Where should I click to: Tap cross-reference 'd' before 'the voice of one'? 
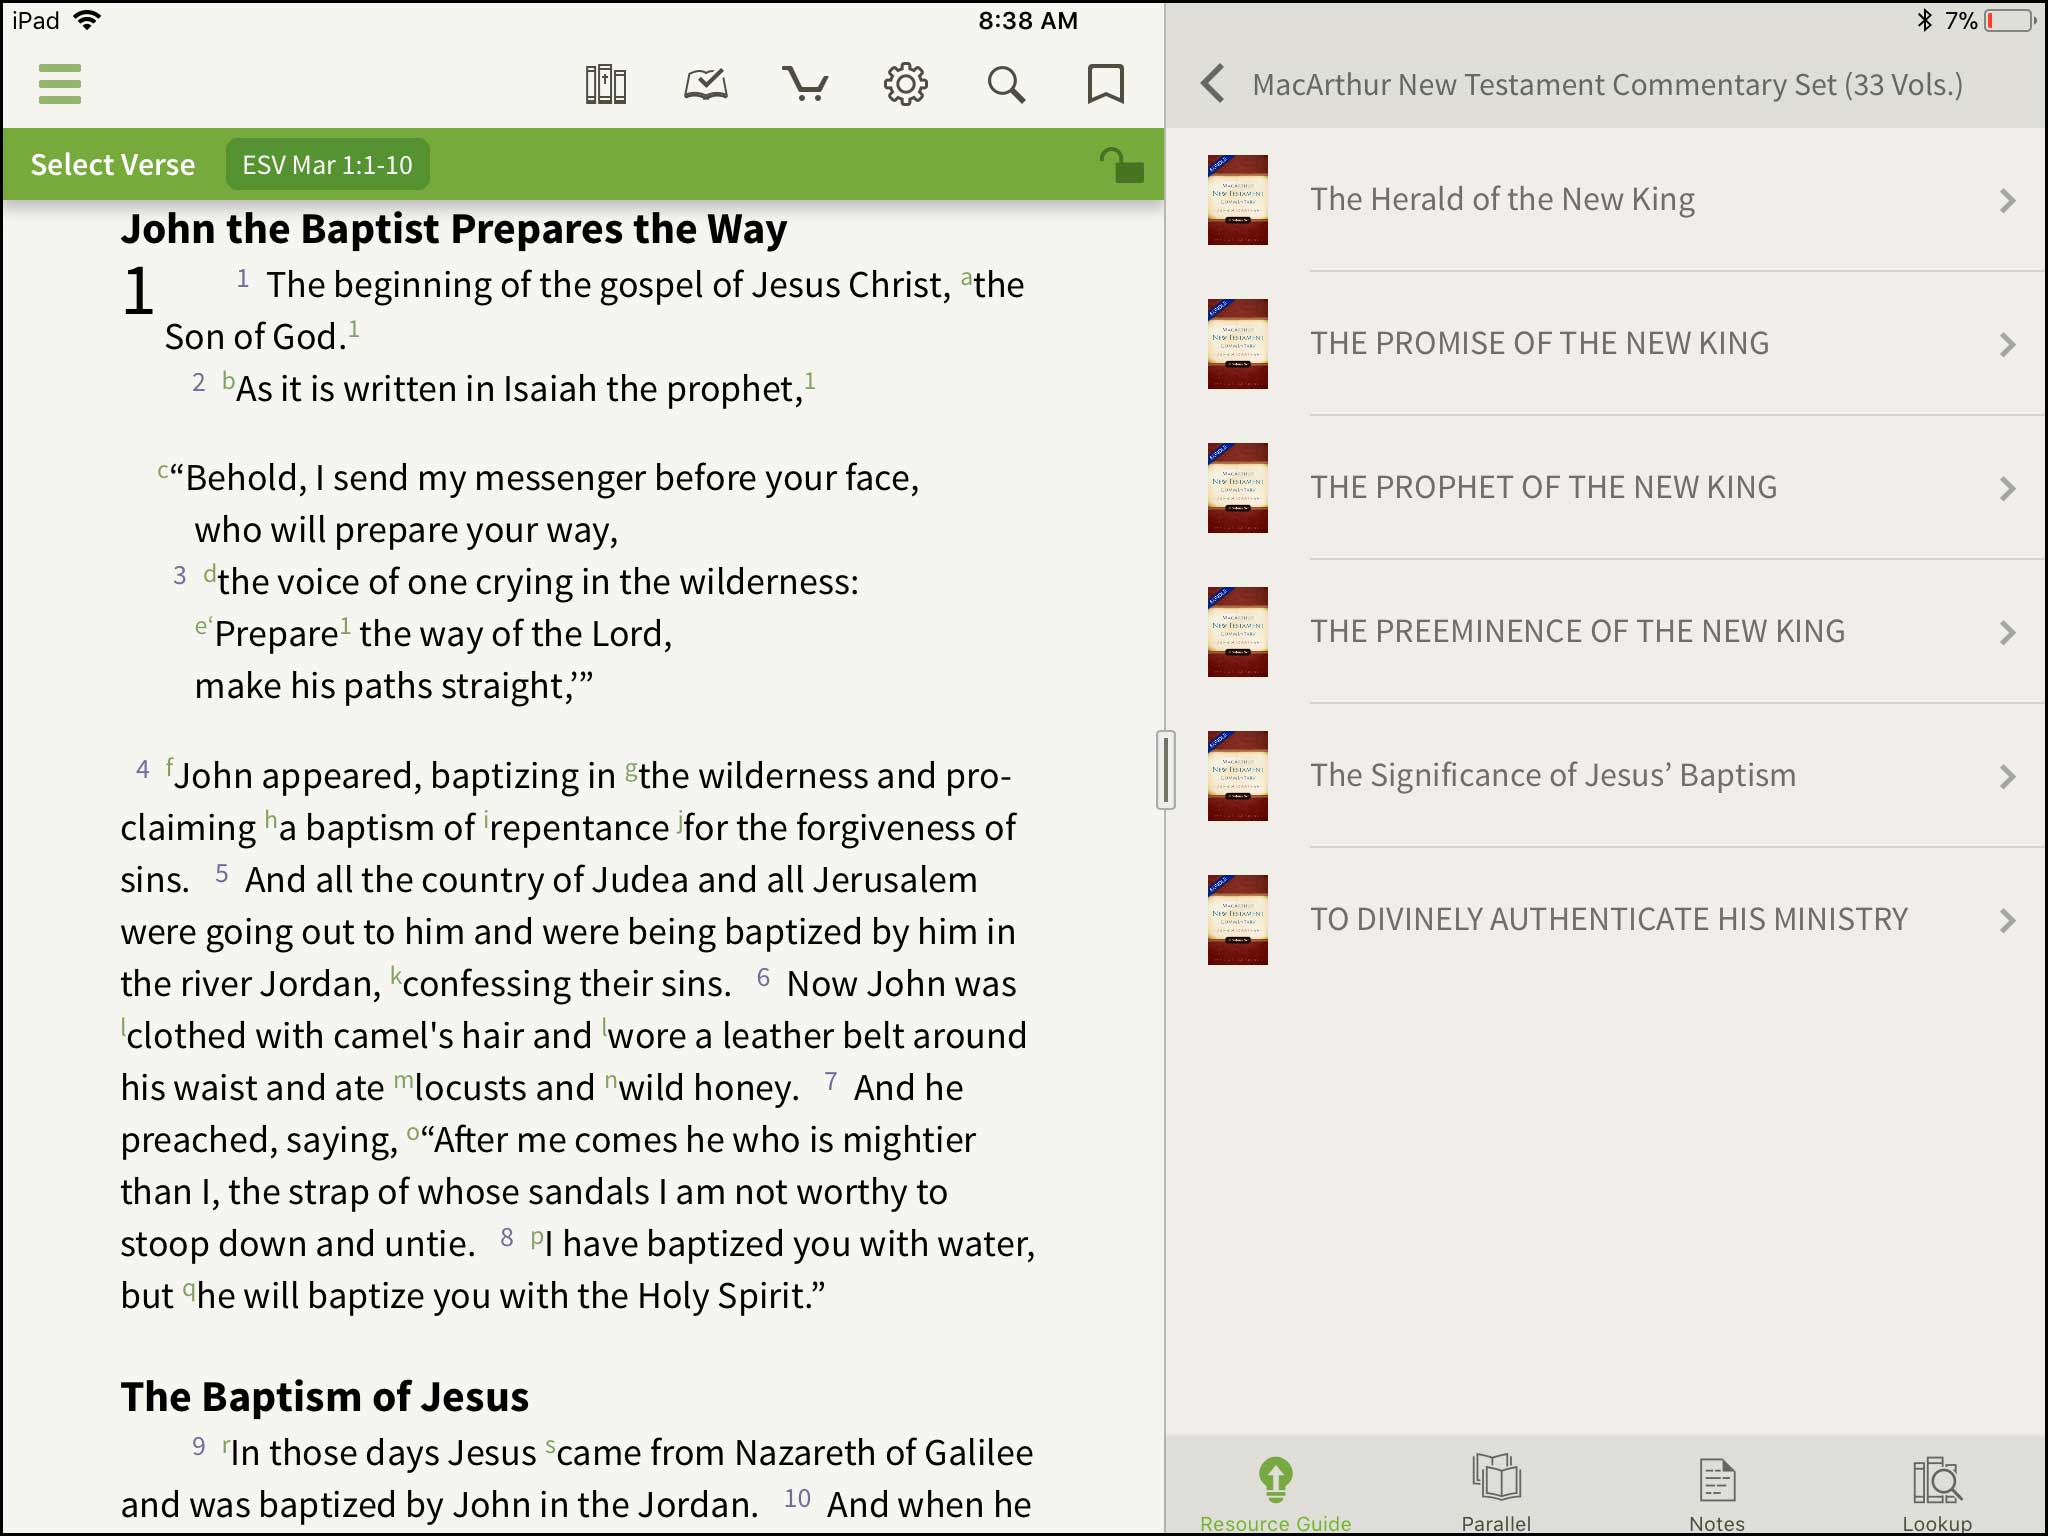210,574
